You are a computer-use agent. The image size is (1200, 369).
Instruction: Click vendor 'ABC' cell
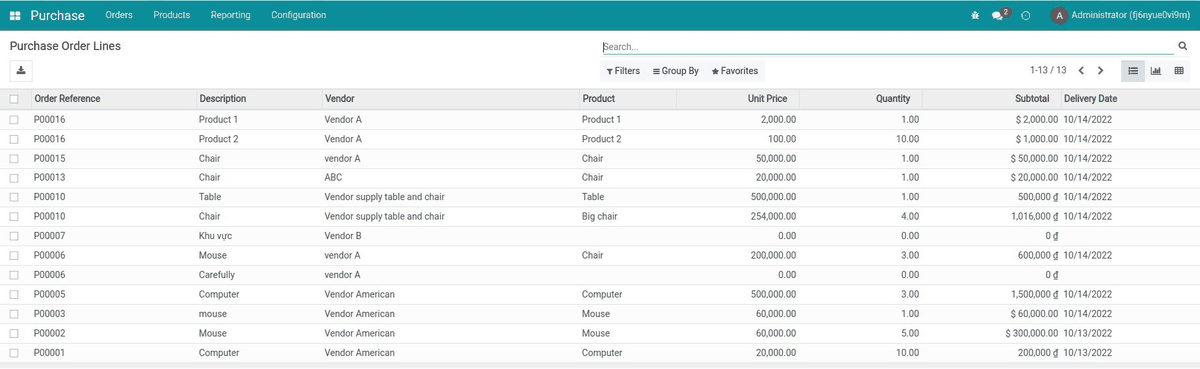pos(334,178)
